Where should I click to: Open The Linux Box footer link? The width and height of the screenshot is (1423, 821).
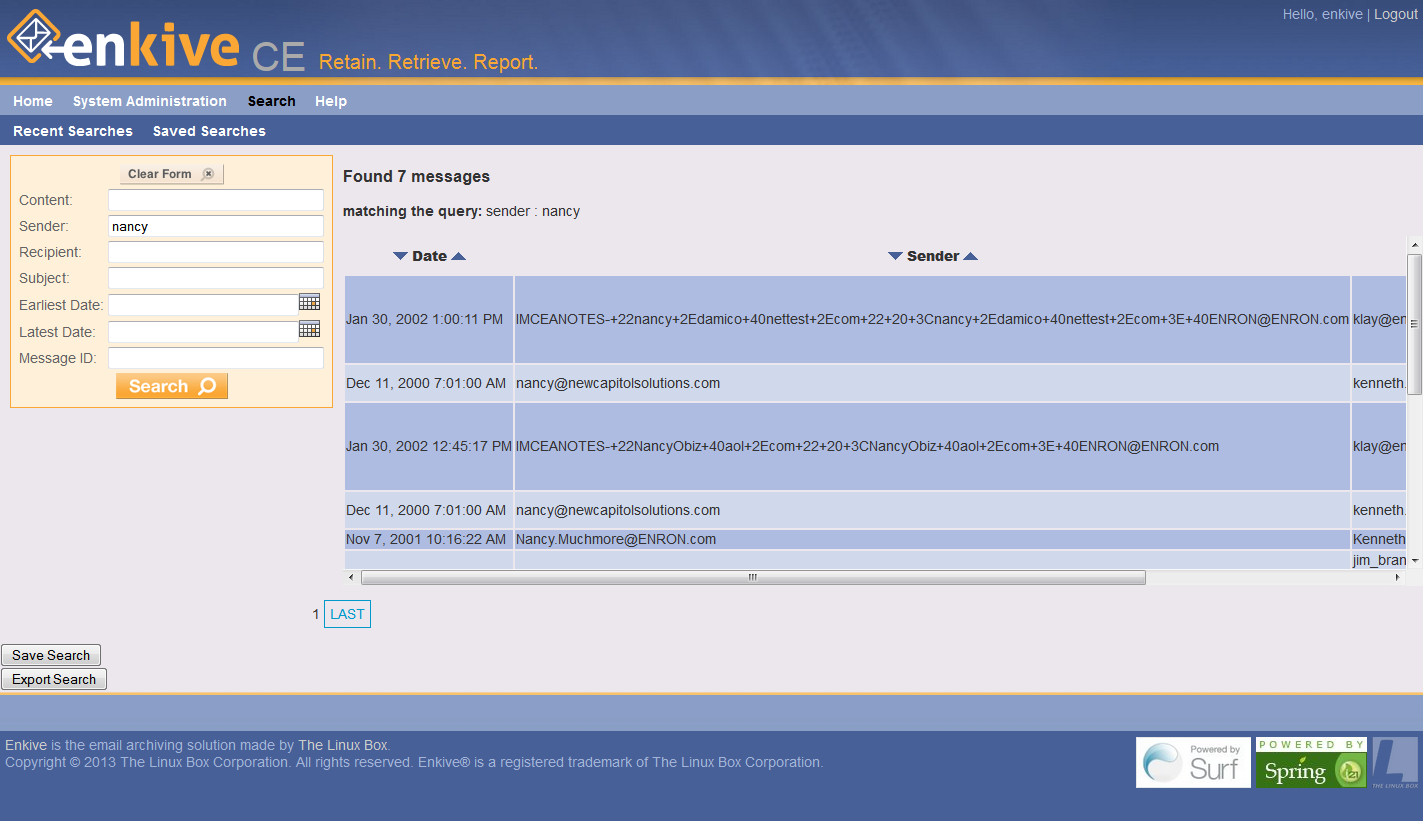click(x=343, y=744)
